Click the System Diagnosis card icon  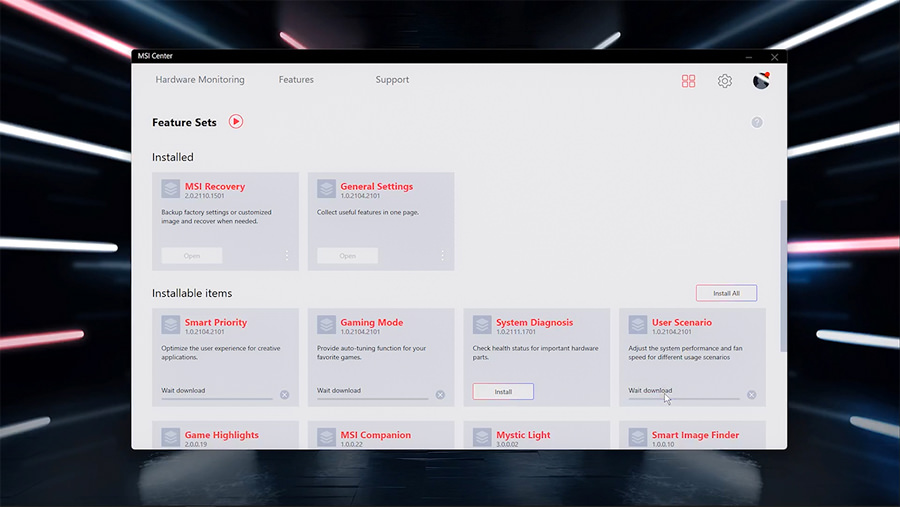coord(482,324)
